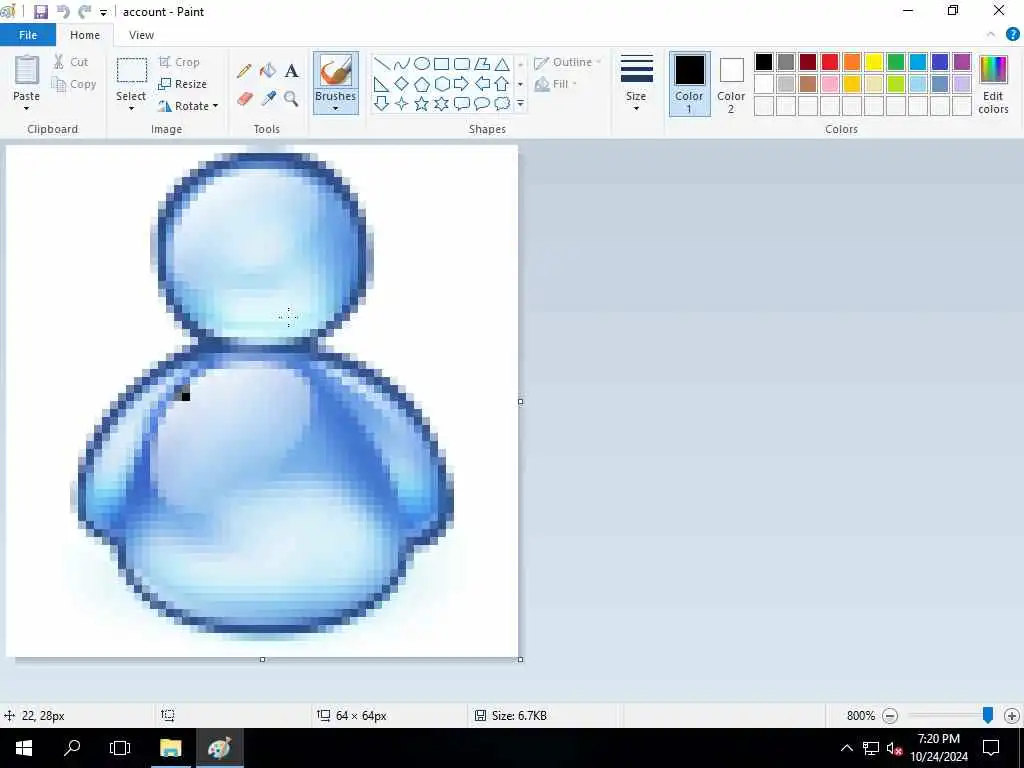Select the Text tool

click(x=291, y=71)
